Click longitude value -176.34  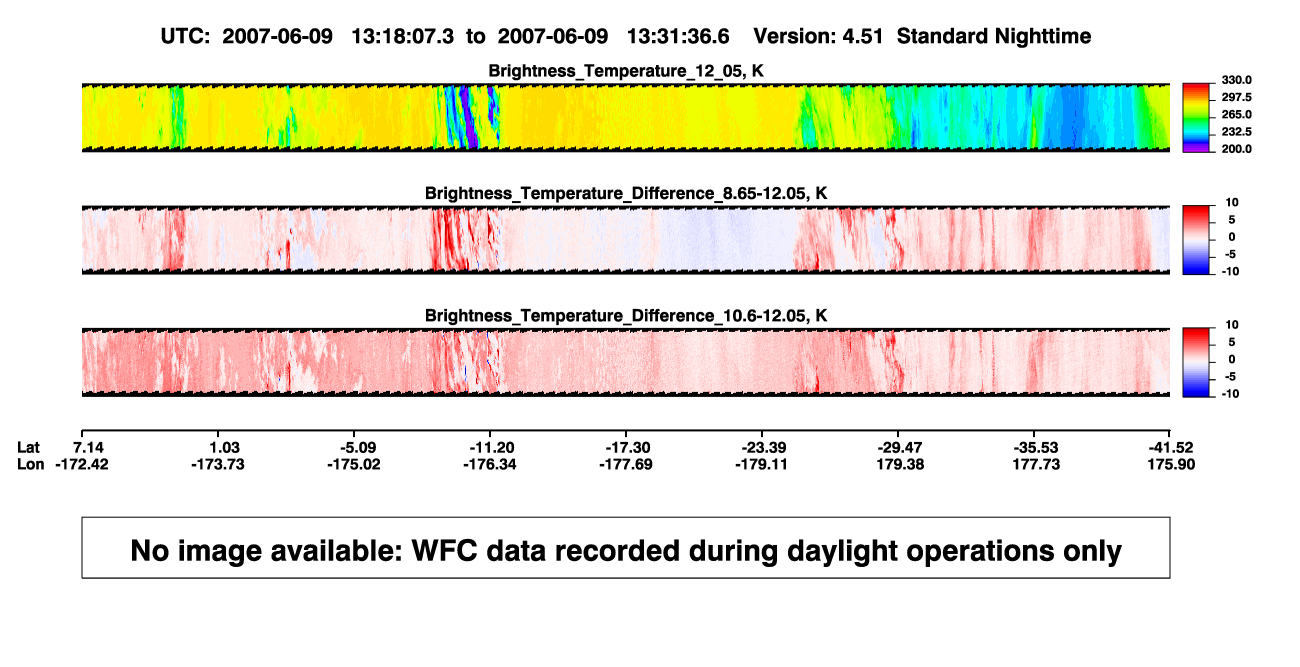tap(491, 464)
